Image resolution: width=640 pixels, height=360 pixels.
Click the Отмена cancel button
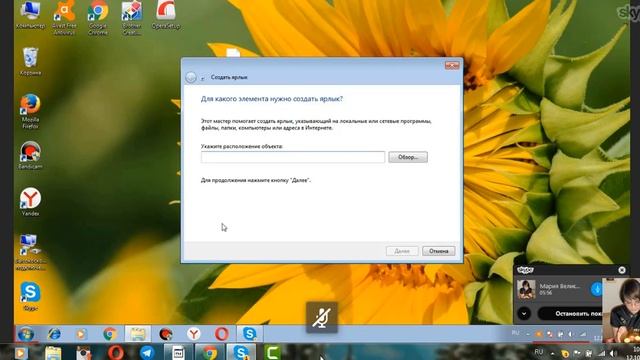438,251
